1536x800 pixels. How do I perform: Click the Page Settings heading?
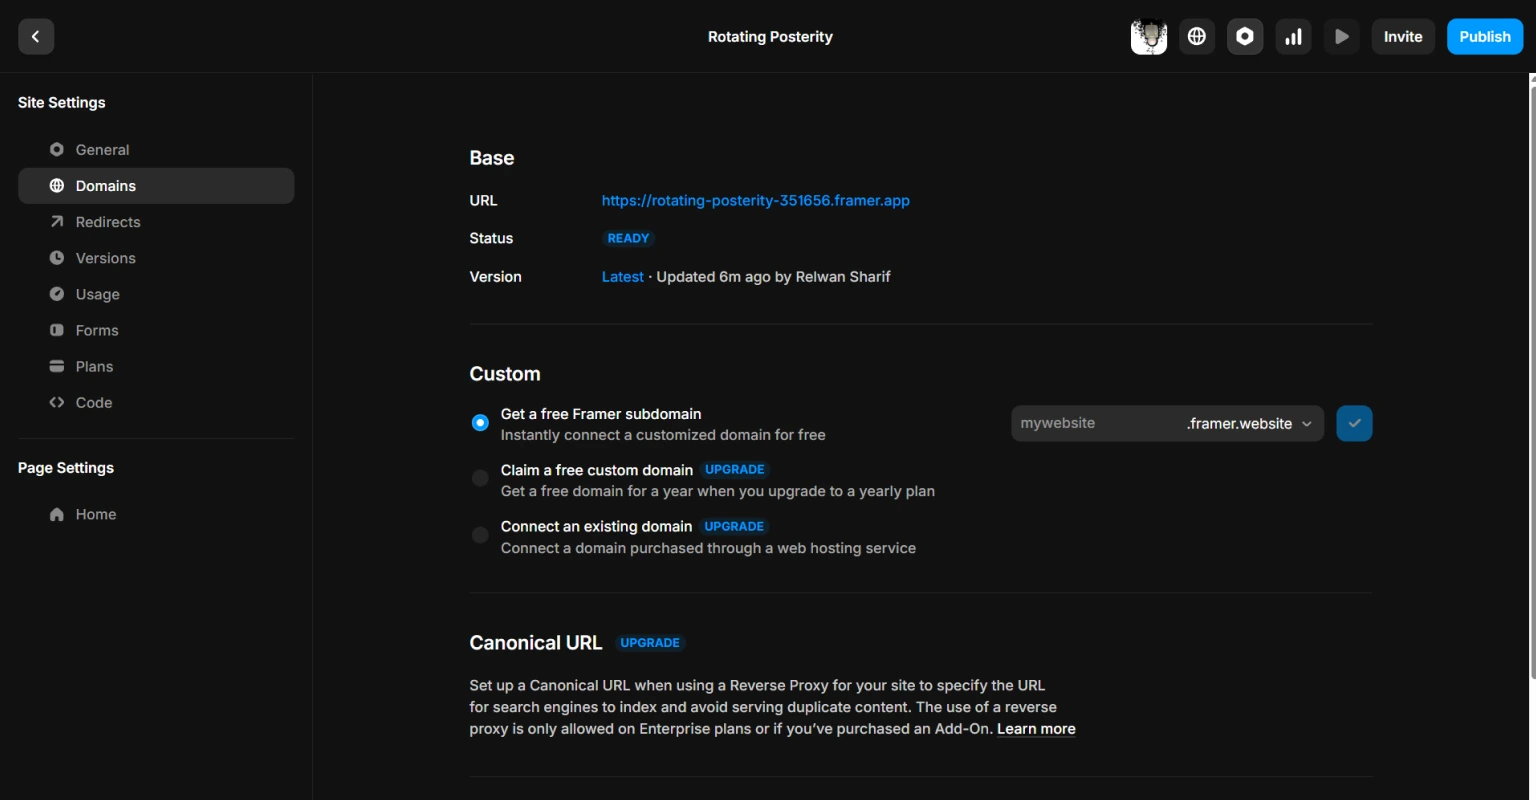[66, 468]
